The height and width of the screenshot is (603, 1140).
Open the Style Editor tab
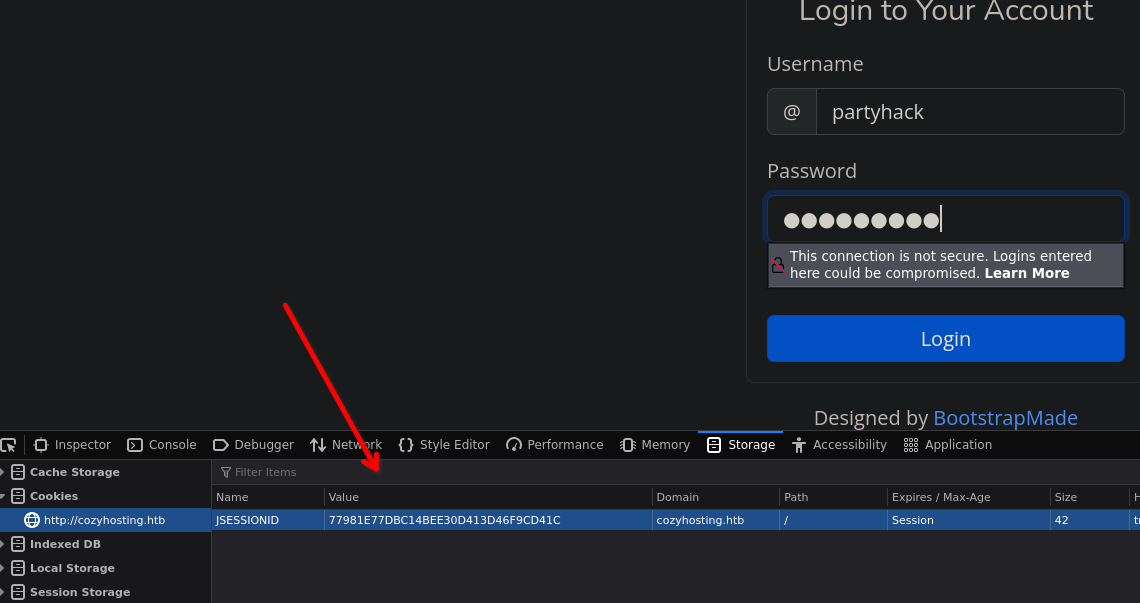coord(444,445)
